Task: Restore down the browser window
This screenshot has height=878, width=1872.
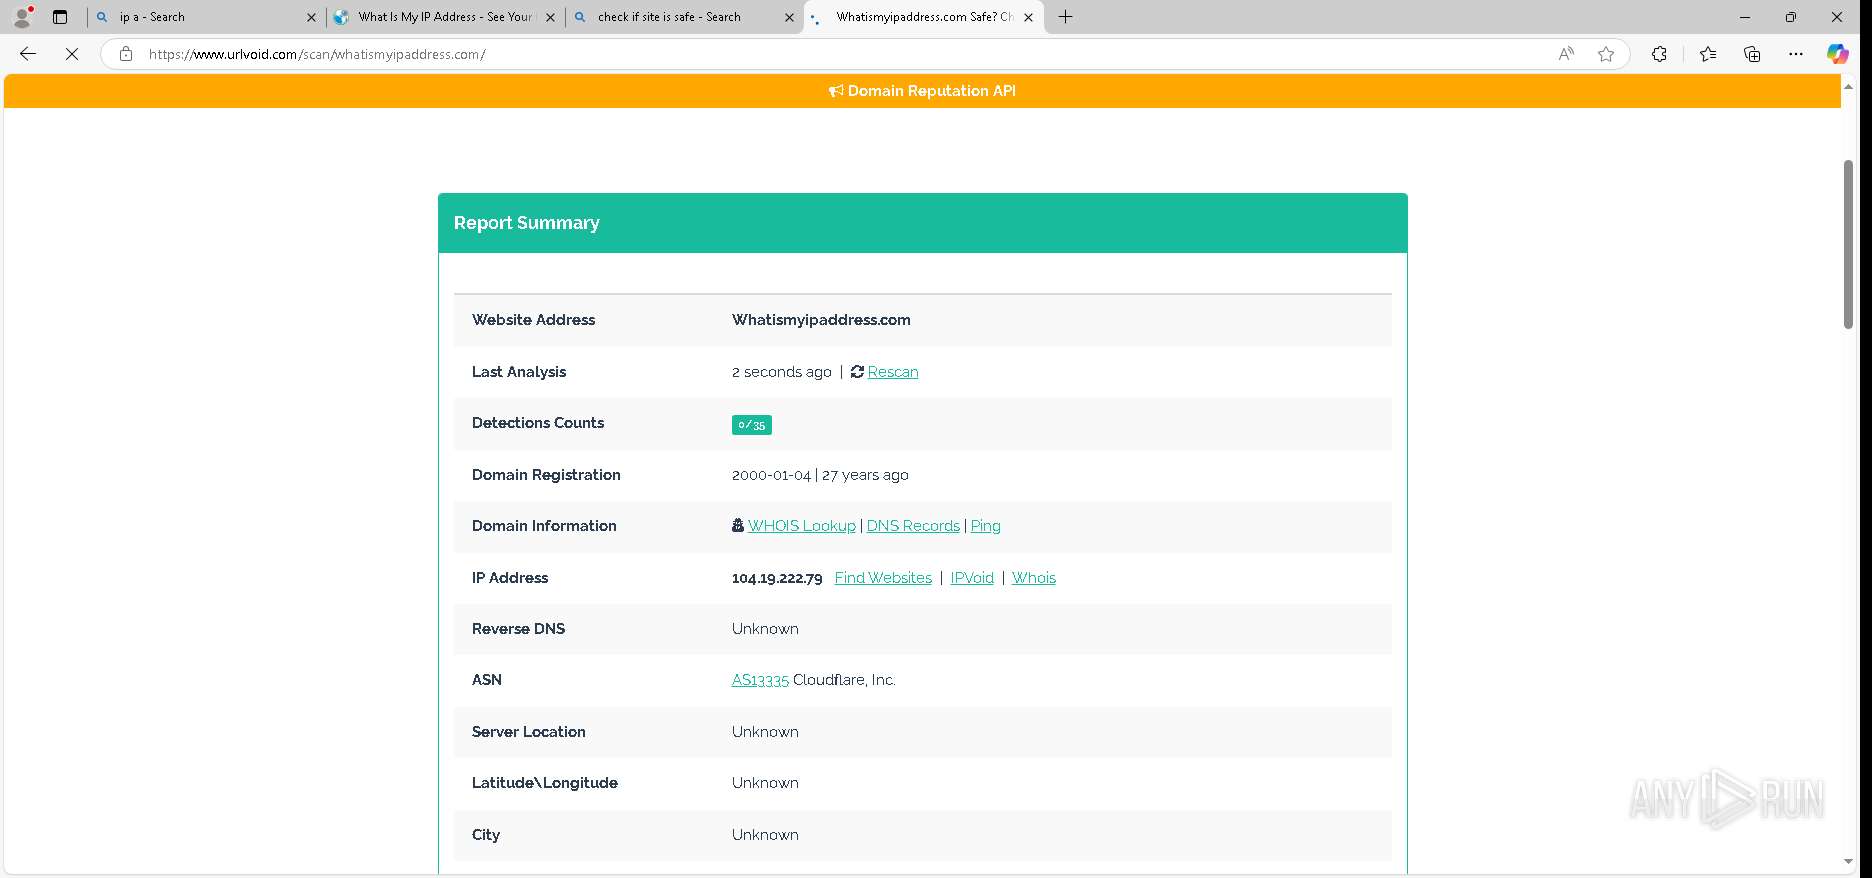Action: coord(1791,17)
